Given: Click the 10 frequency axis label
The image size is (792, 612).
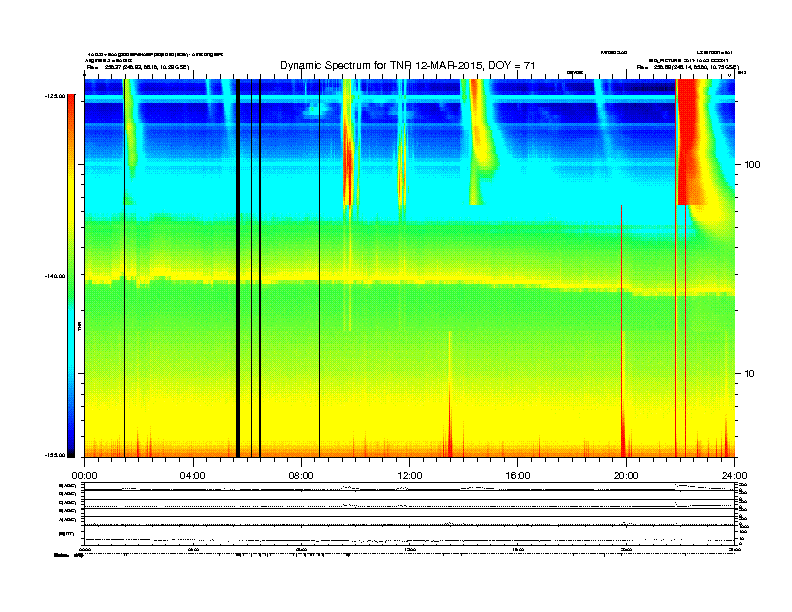Looking at the screenshot, I should [x=749, y=374].
